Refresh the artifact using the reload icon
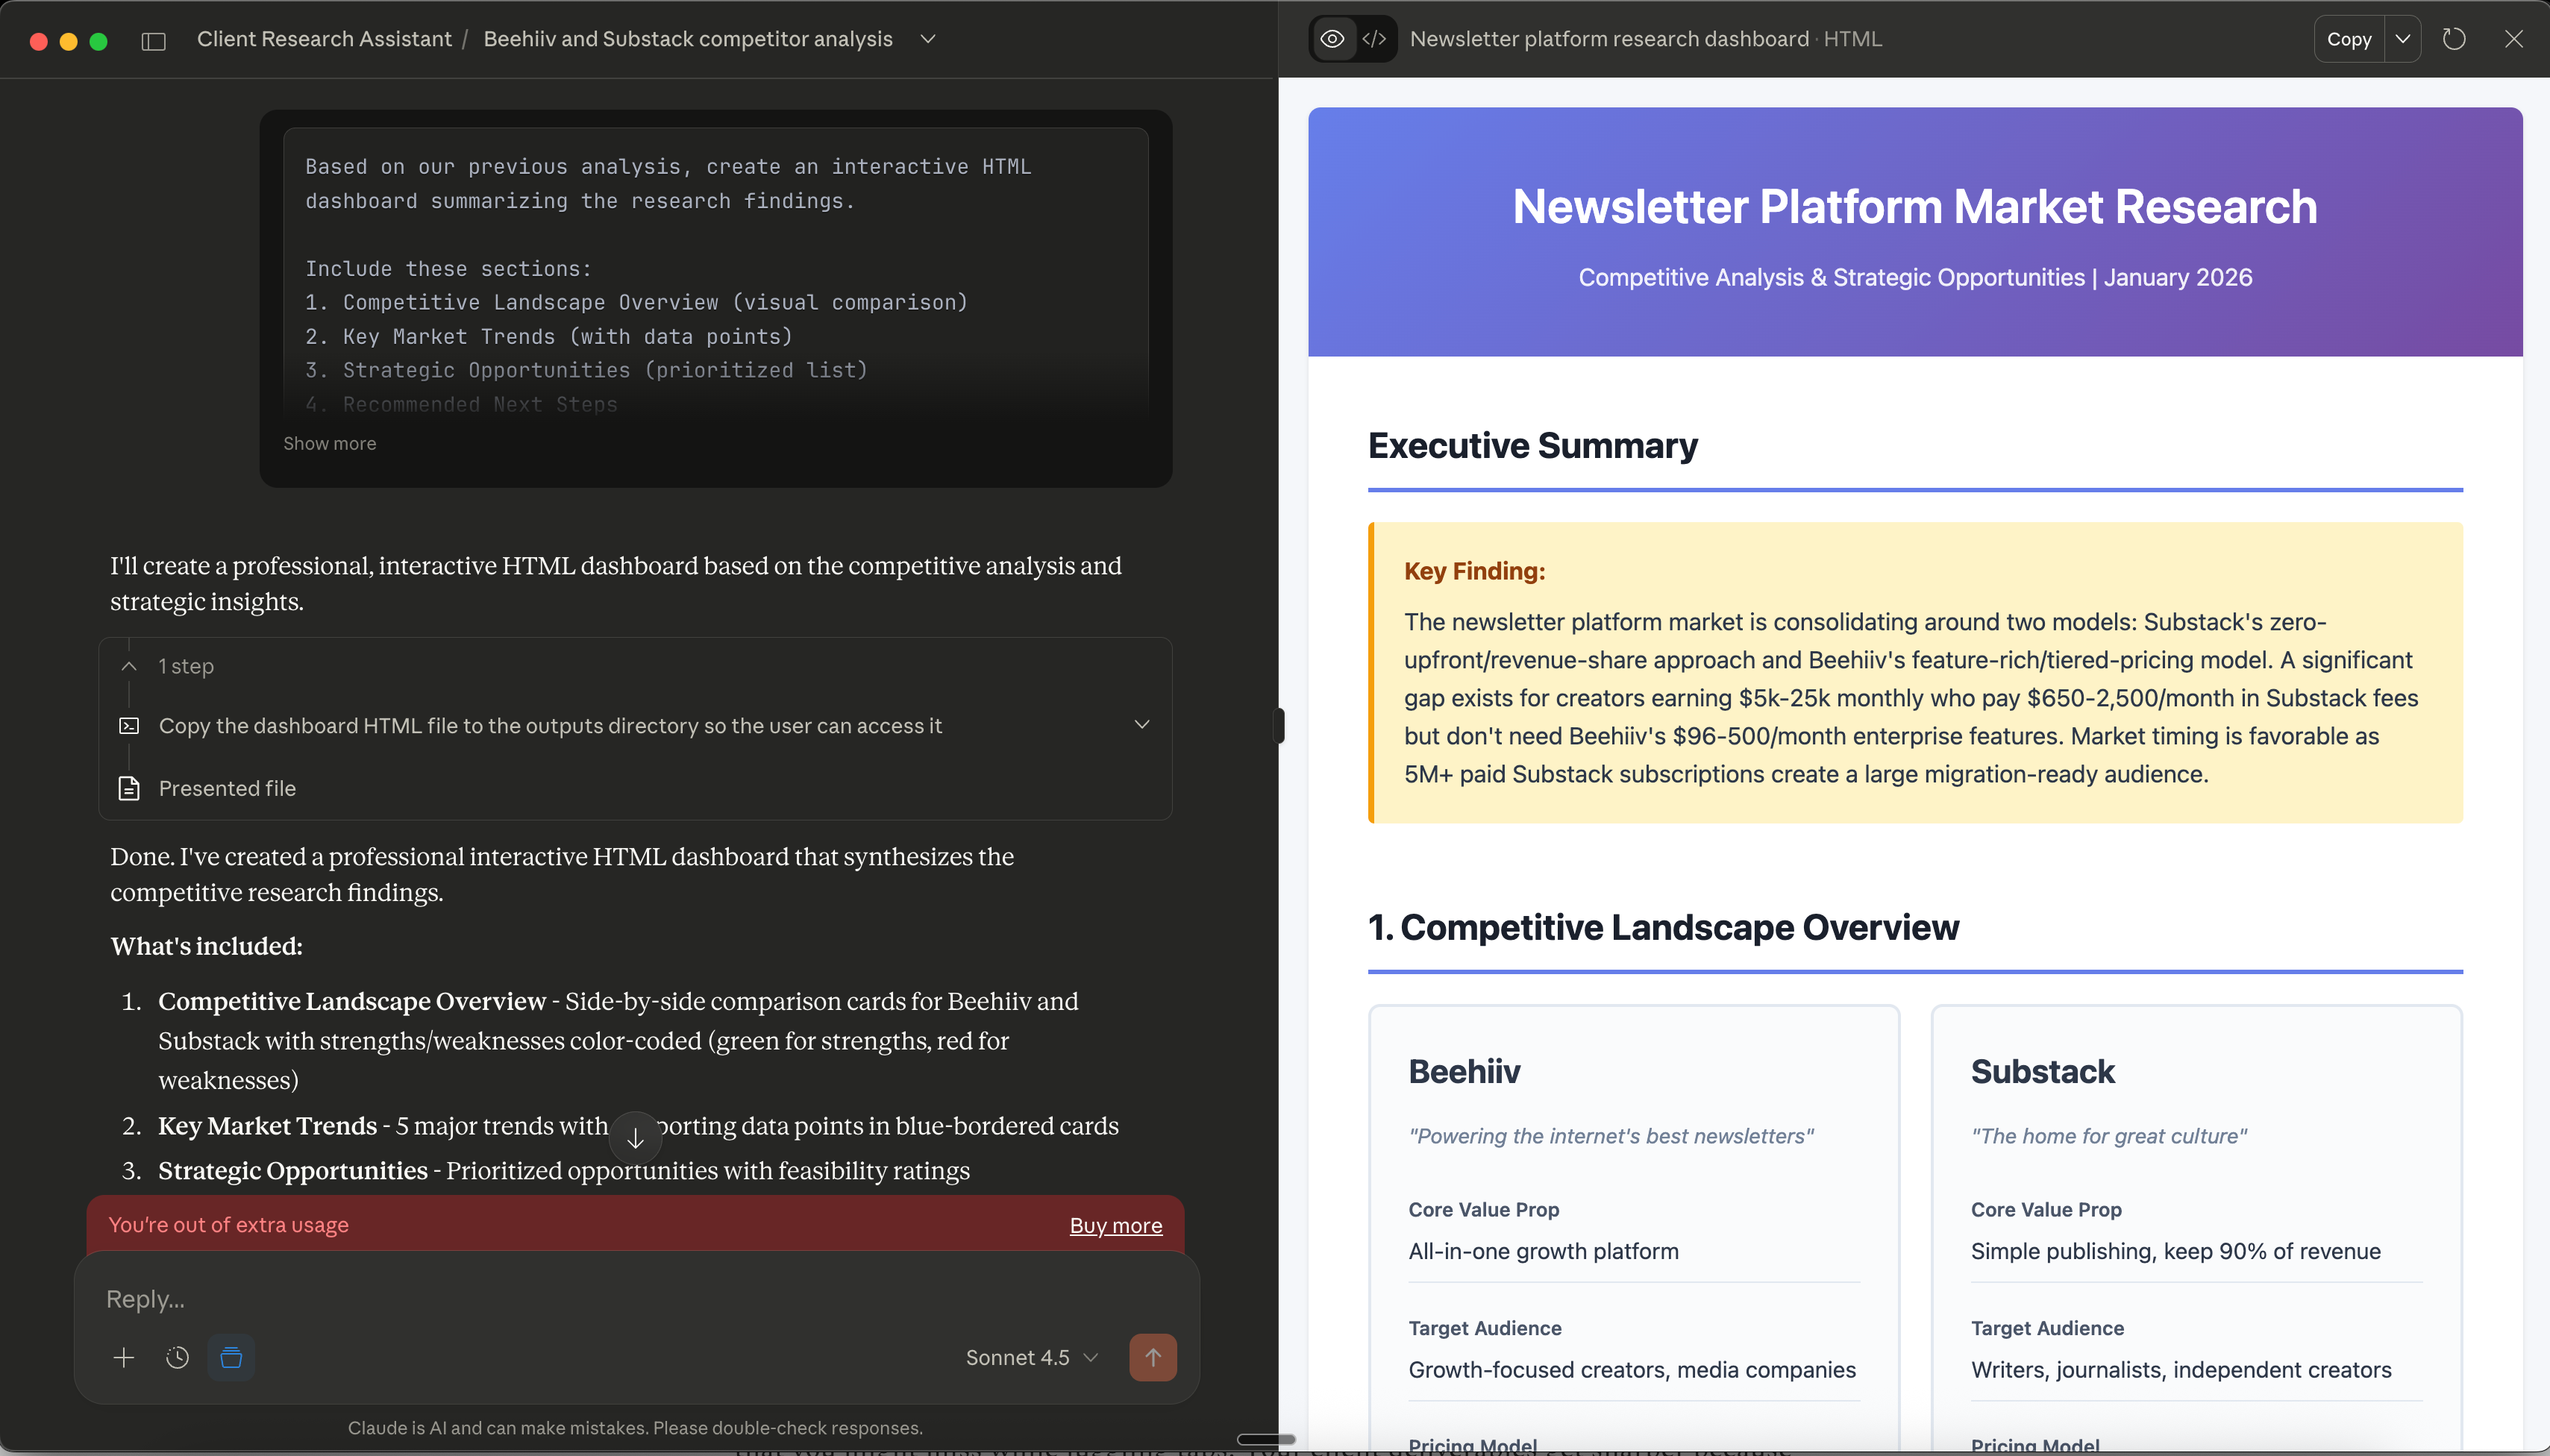This screenshot has width=2550, height=1456. click(x=2454, y=38)
